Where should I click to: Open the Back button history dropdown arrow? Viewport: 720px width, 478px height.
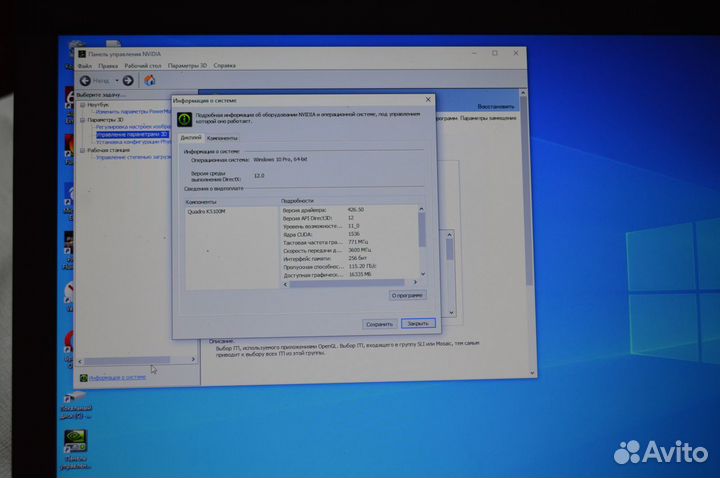click(117, 81)
